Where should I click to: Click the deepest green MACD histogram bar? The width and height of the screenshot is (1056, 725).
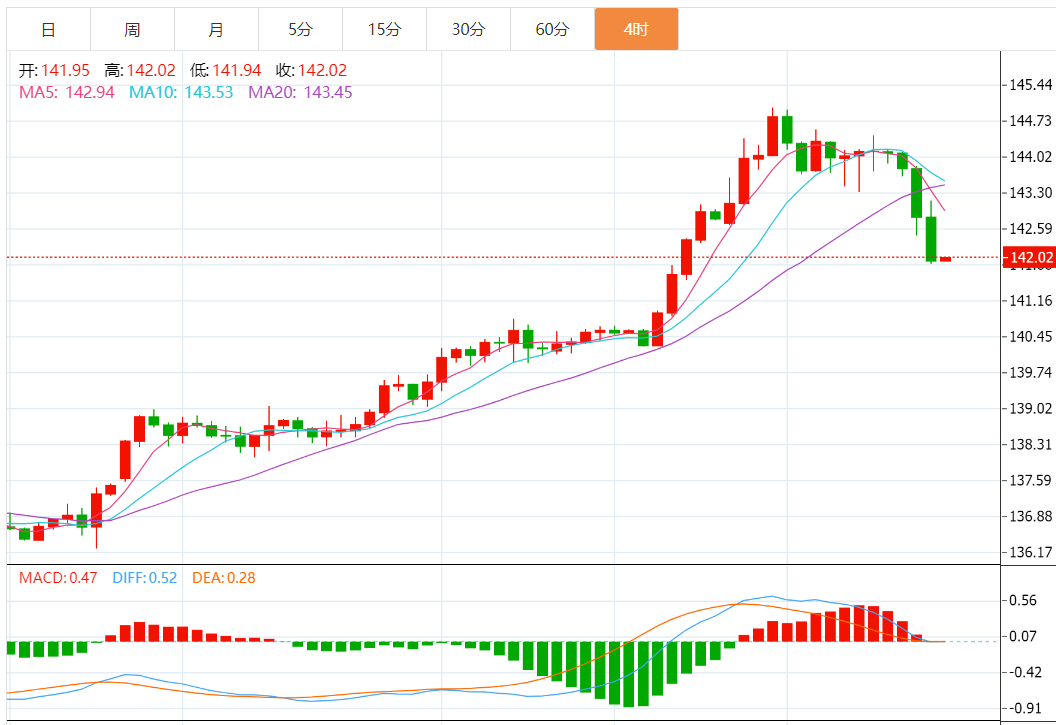point(628,674)
